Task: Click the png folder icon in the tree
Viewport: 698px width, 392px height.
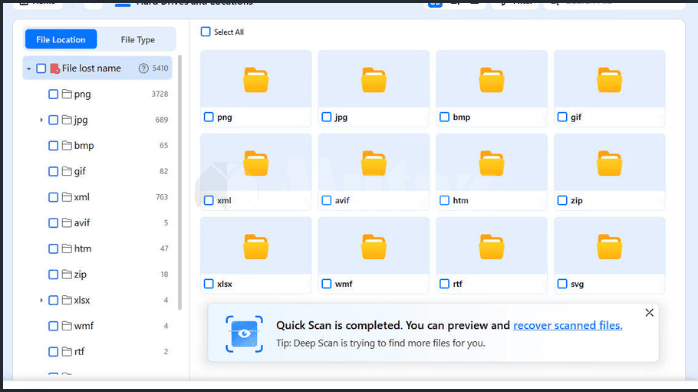Action: [67, 94]
